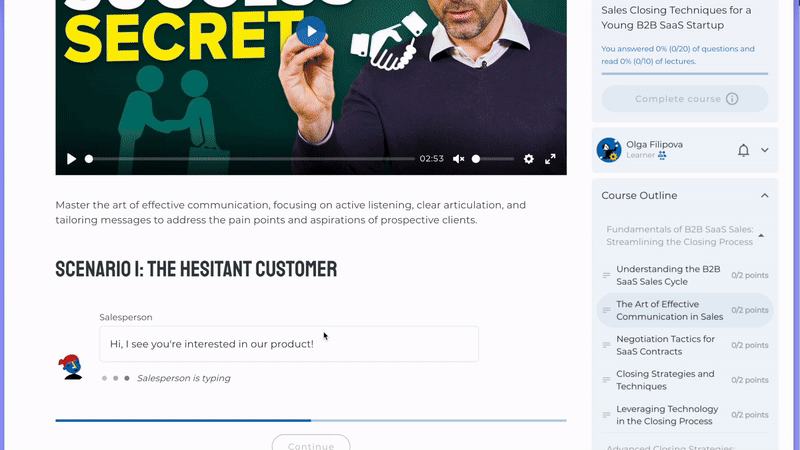Unmute the video with the speaker icon
The image size is (800, 450).
459,159
